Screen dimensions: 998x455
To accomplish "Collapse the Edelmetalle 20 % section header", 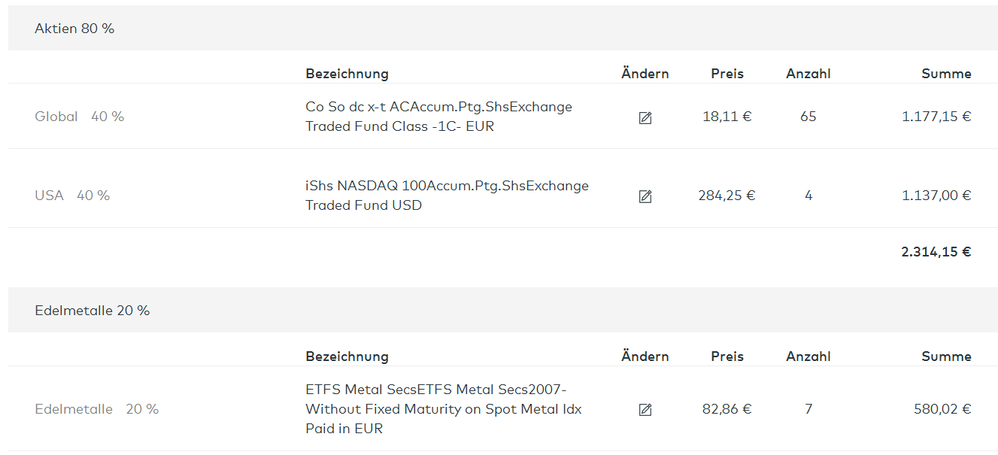I will [92, 310].
